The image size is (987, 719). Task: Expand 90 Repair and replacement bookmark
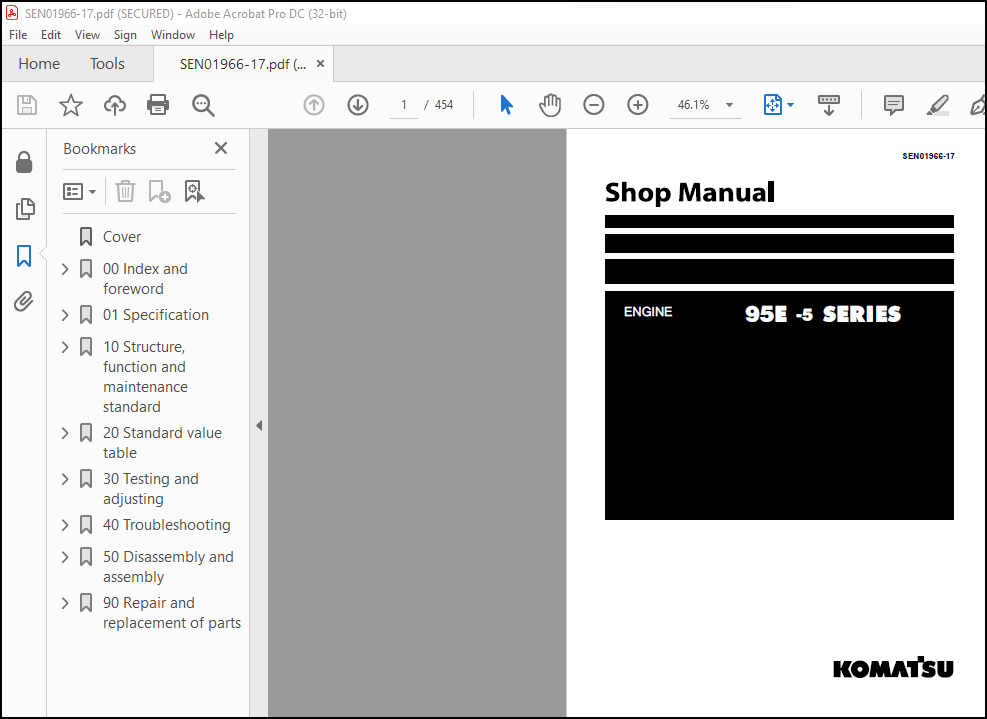[x=65, y=603]
